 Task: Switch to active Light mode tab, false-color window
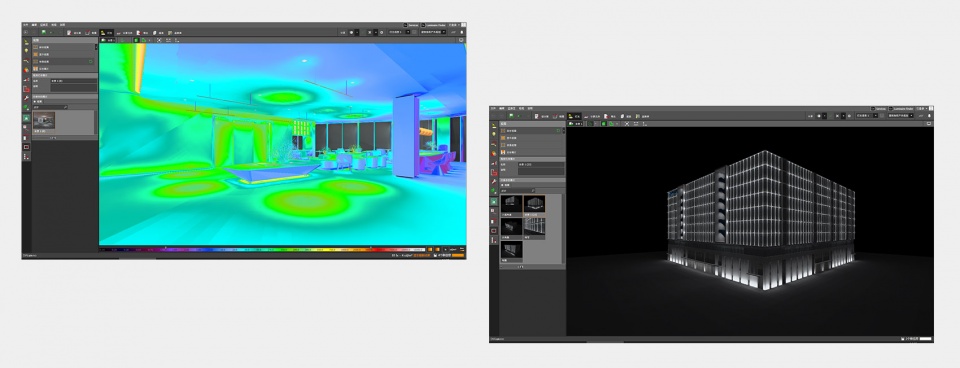pos(107,32)
